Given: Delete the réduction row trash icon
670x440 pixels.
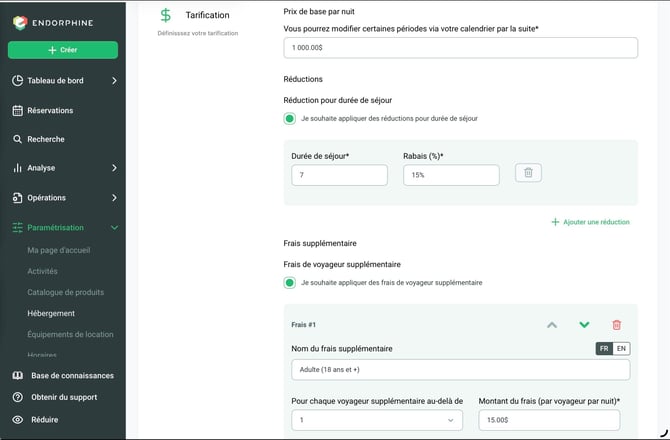Looking at the screenshot, I should (x=528, y=173).
